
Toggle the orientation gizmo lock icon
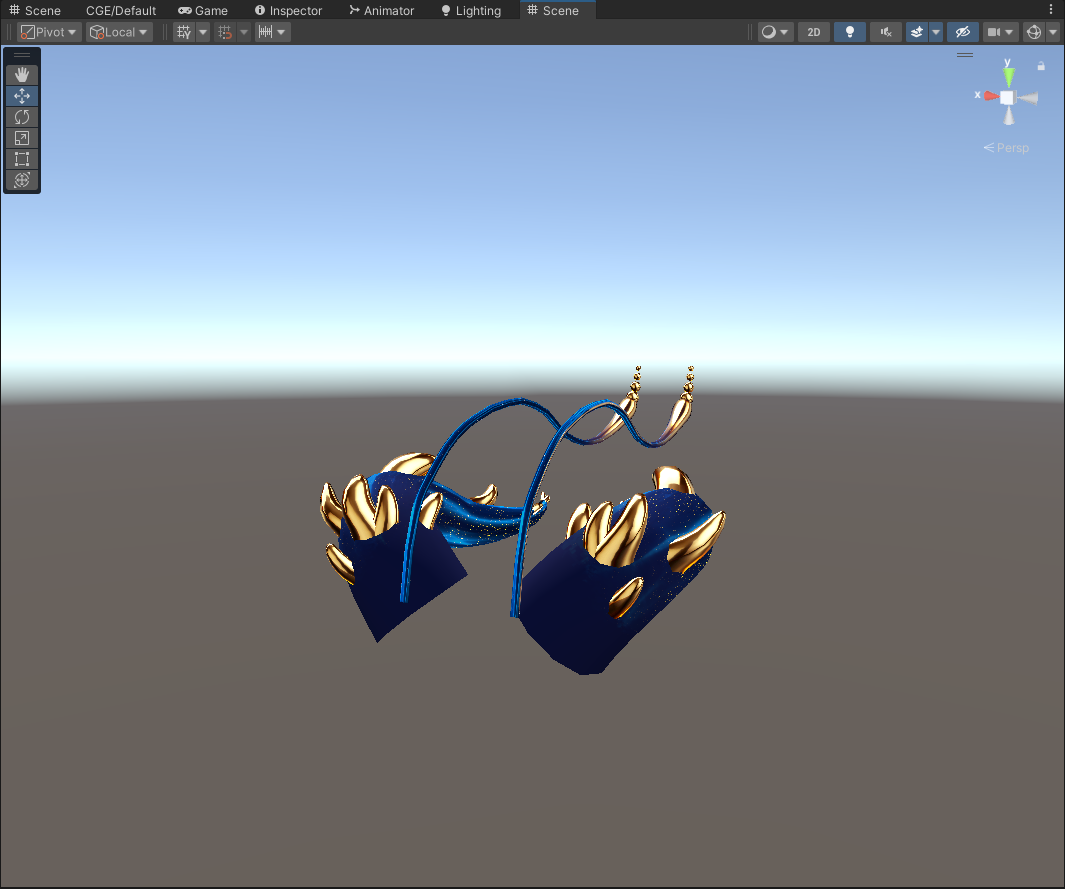click(1041, 66)
